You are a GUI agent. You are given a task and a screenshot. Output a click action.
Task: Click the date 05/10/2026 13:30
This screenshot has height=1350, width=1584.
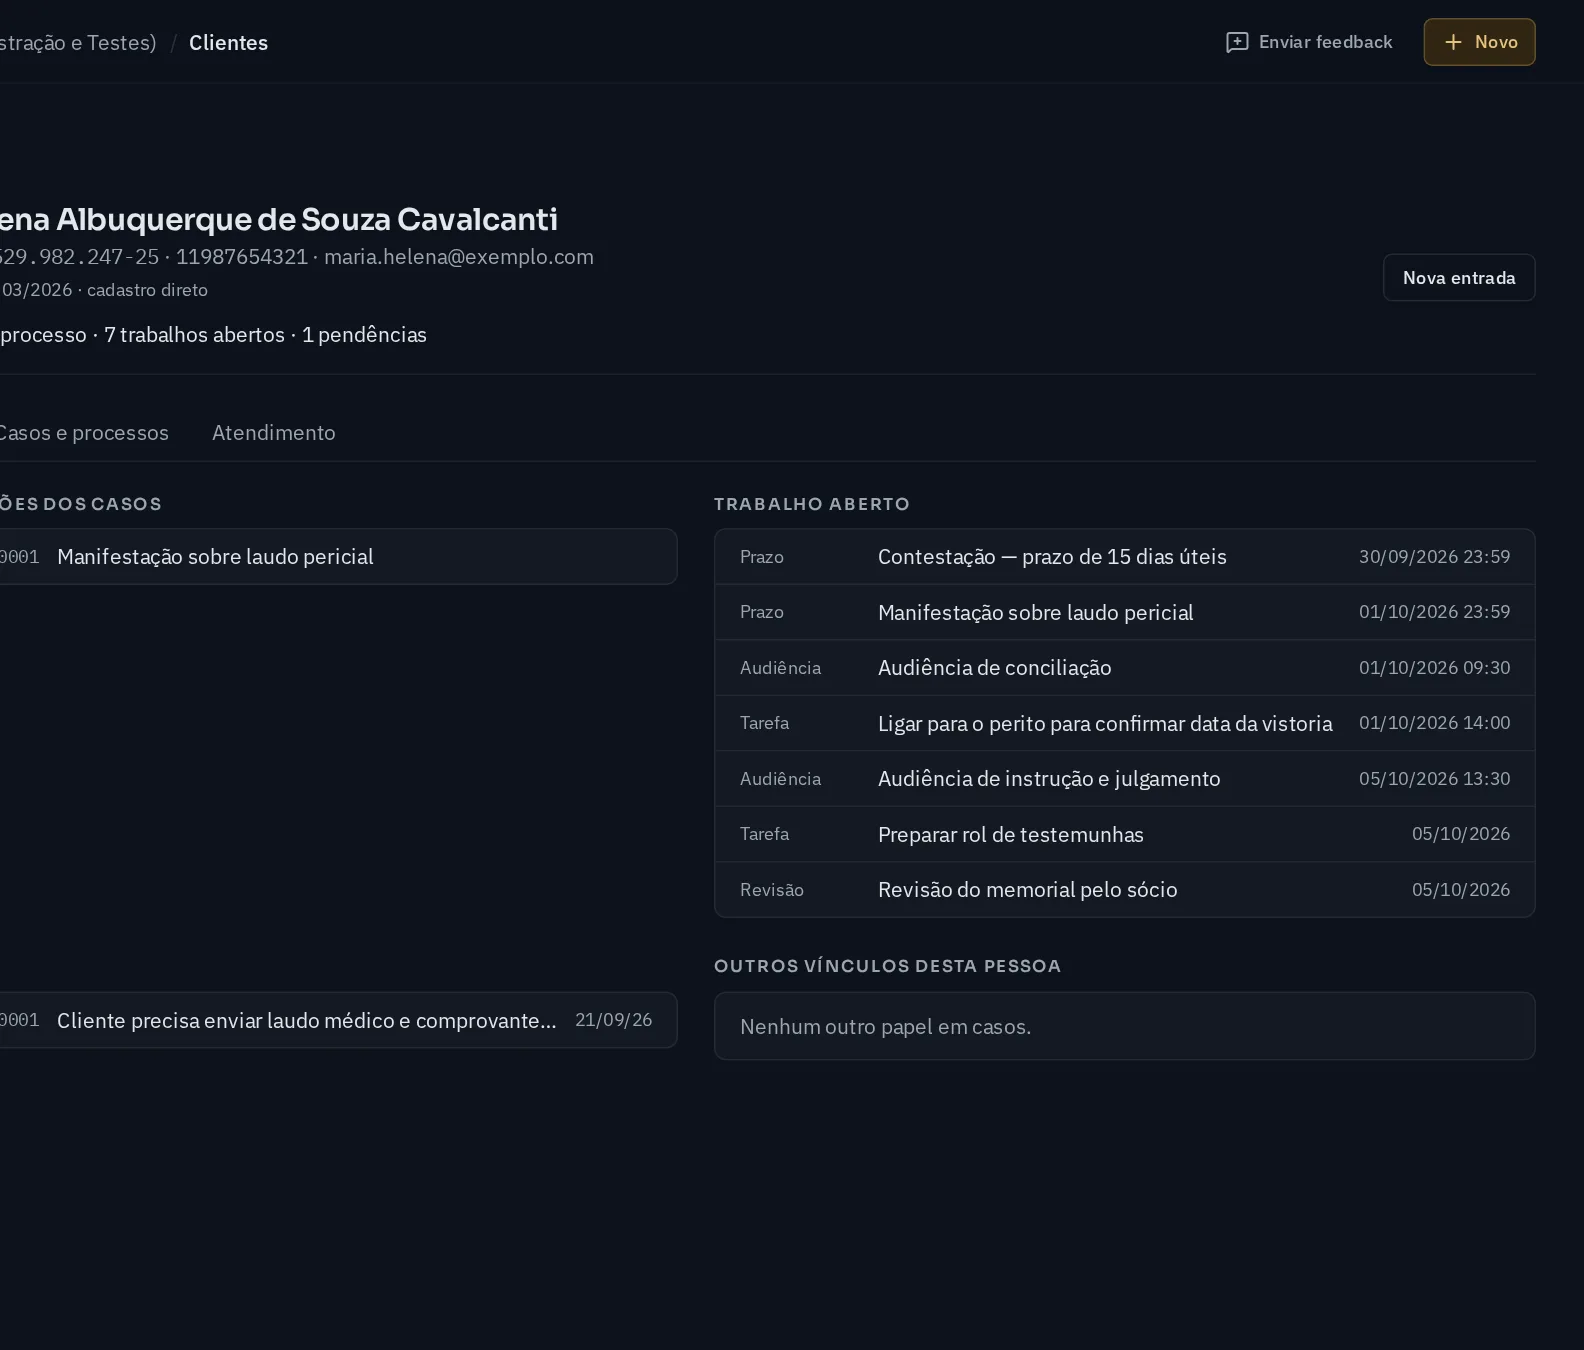point(1434,779)
